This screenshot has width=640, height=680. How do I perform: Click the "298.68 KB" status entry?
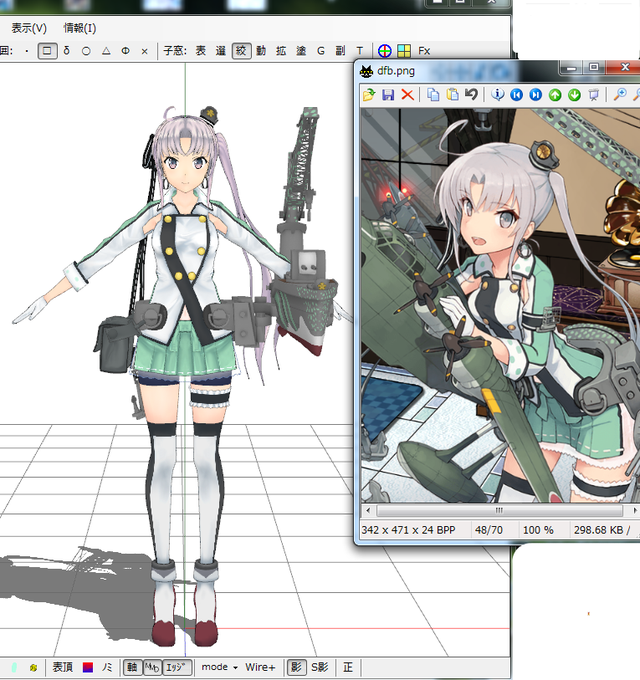[599, 530]
